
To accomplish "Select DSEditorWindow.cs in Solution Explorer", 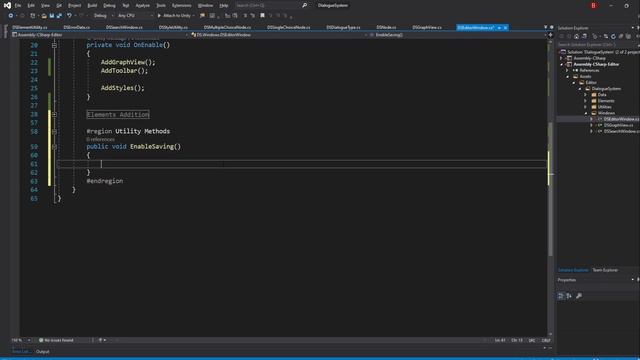I will 621,119.
